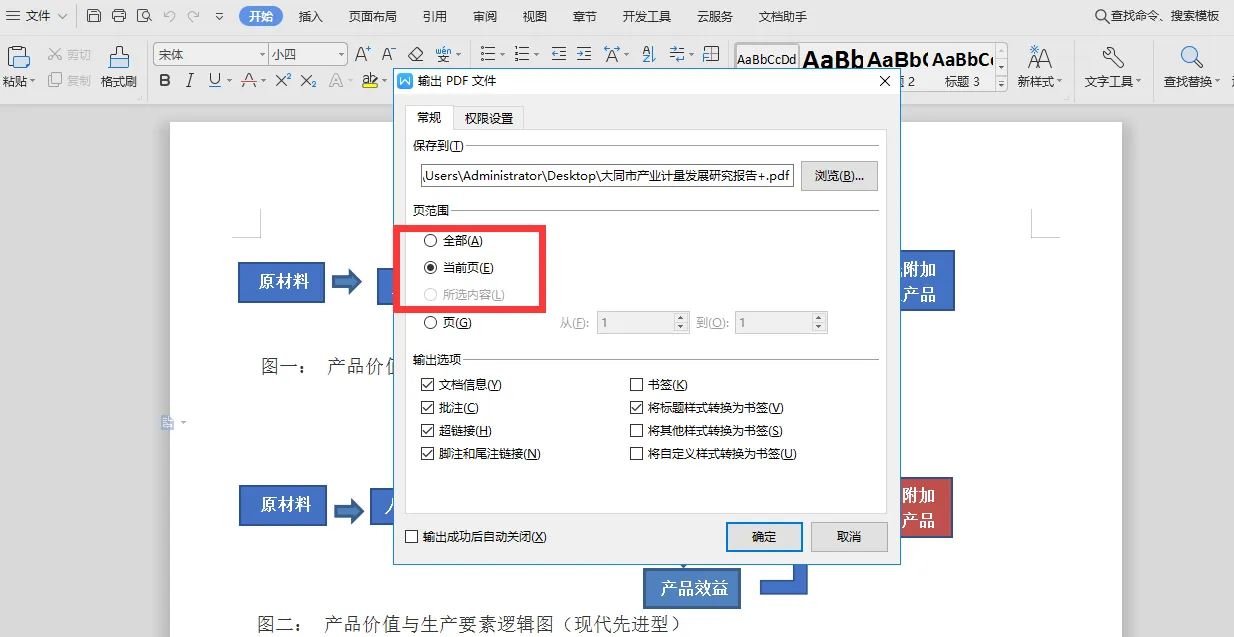Screen dimensions: 1234x637
Task: Apply Superscript (X²) formatting
Action: coord(283,80)
